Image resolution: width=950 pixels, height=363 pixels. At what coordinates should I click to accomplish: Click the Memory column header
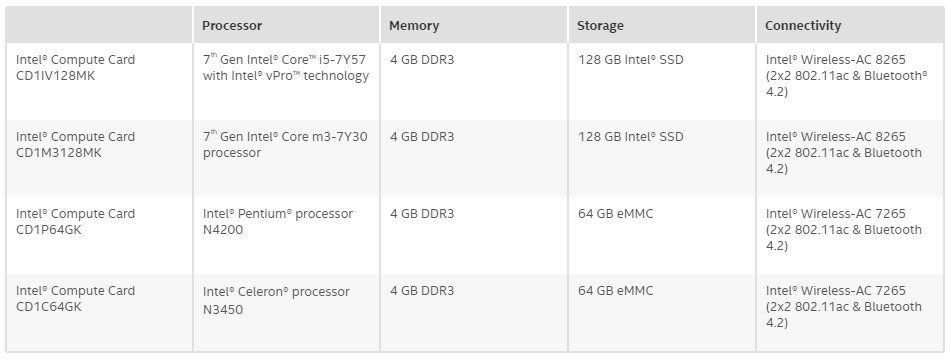click(414, 26)
